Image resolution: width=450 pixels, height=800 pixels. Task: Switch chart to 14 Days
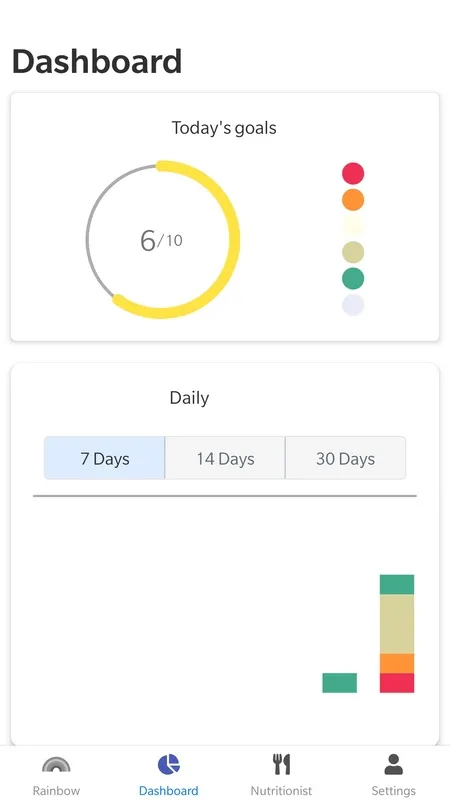tap(225, 458)
